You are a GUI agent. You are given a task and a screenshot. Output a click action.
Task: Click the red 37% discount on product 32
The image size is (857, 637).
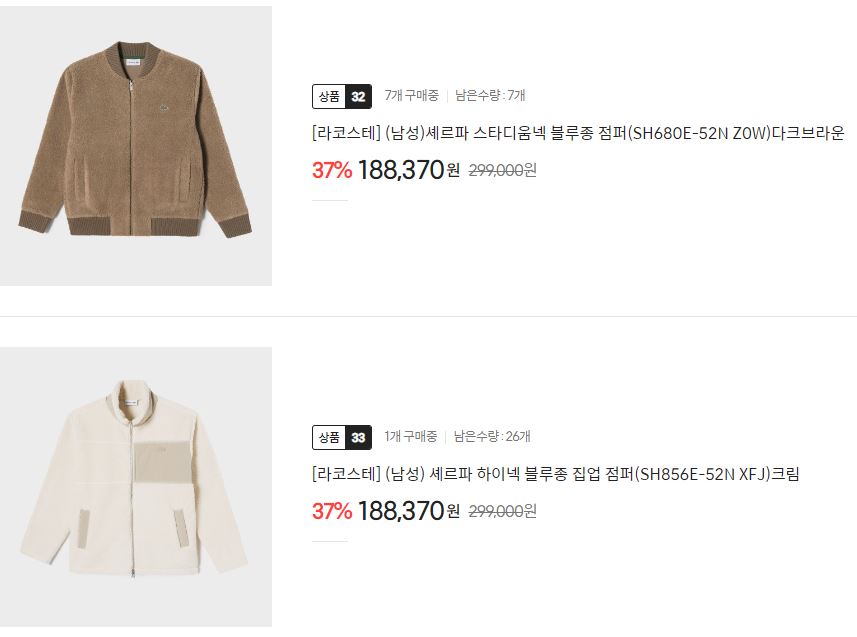coord(332,170)
